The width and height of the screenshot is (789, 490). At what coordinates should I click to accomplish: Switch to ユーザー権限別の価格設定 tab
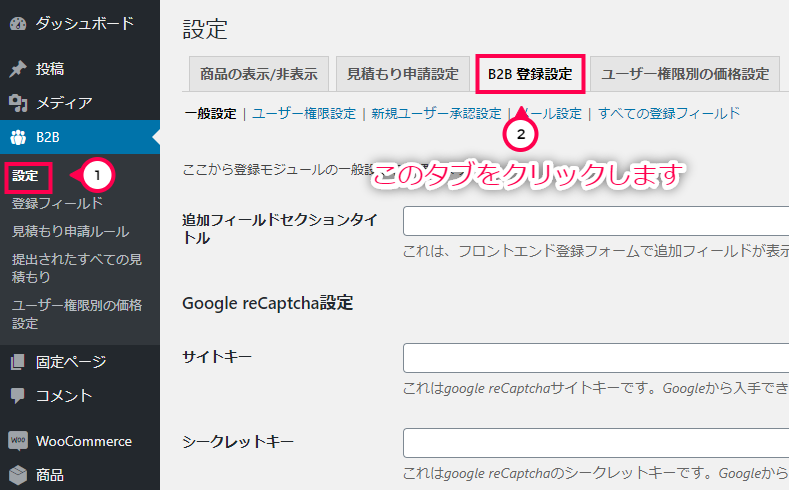tap(685, 74)
